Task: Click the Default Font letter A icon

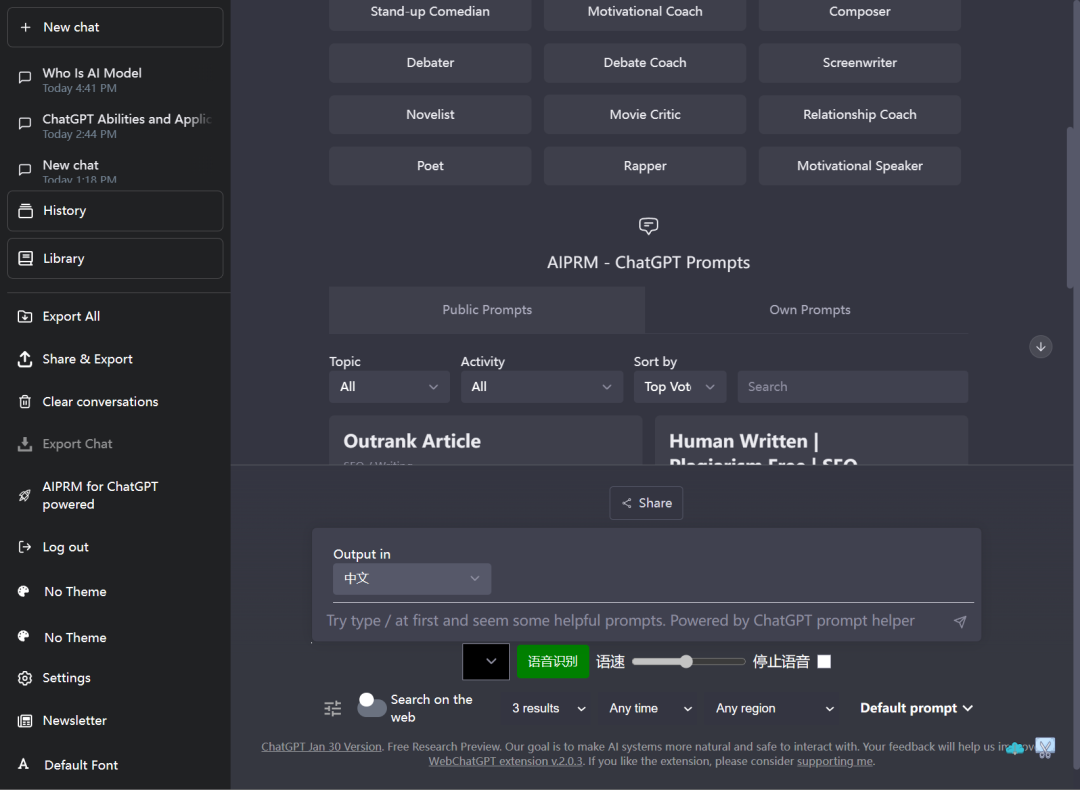Action: pos(23,764)
